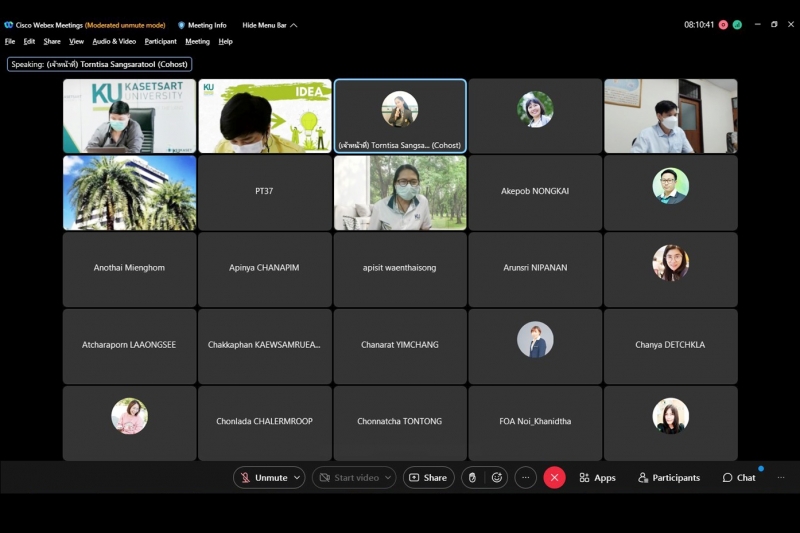
Task: Open the Audio & Video menu
Action: pyautogui.click(x=114, y=42)
